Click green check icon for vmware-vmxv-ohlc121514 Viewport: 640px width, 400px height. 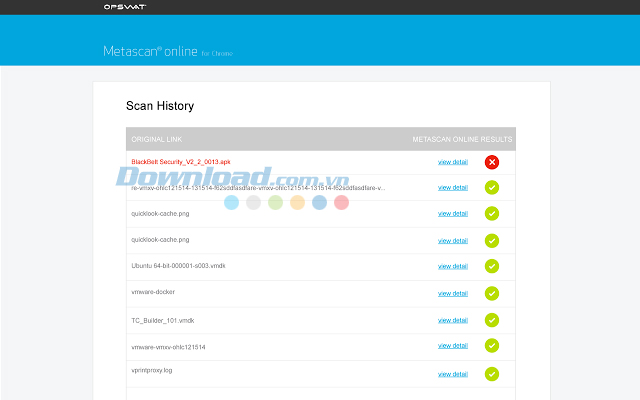click(492, 346)
